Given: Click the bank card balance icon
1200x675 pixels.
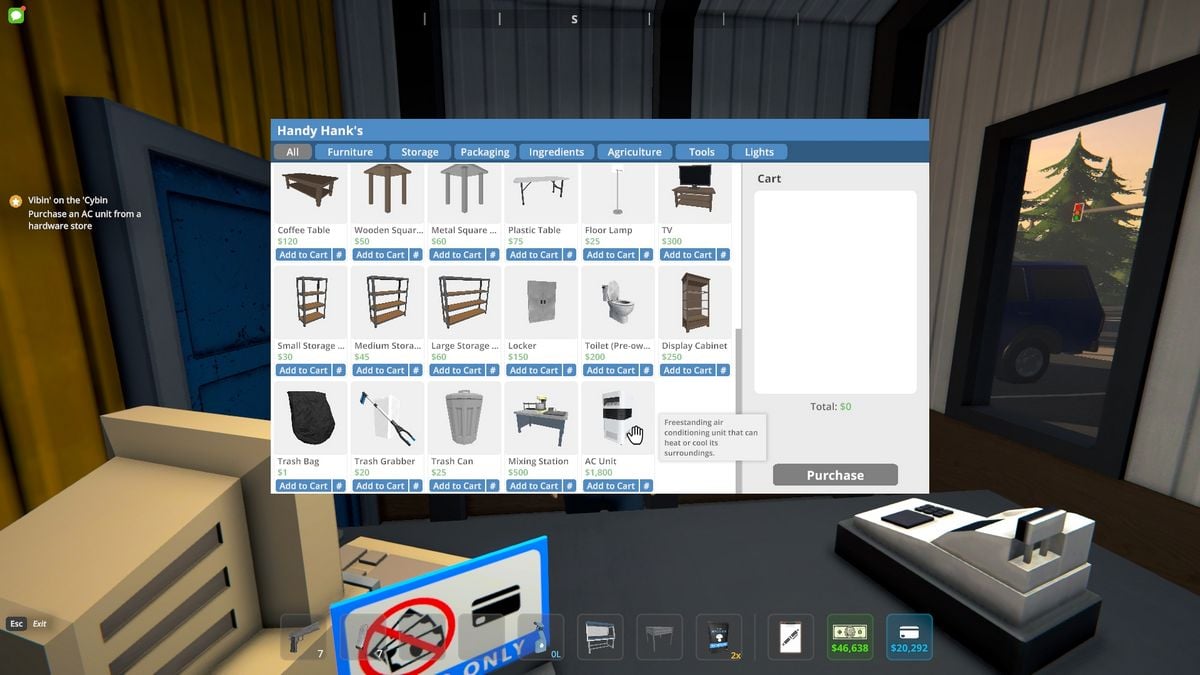Looking at the screenshot, I should click(909, 636).
